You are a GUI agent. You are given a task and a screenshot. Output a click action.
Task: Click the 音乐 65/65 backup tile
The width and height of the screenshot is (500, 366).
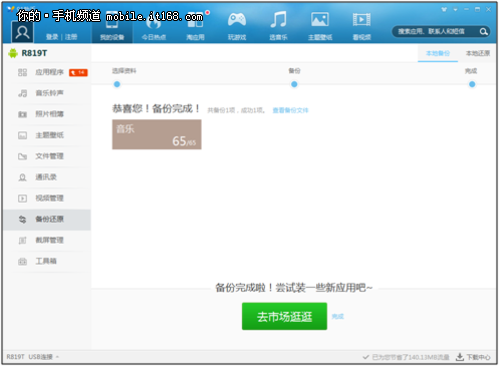coord(157,135)
